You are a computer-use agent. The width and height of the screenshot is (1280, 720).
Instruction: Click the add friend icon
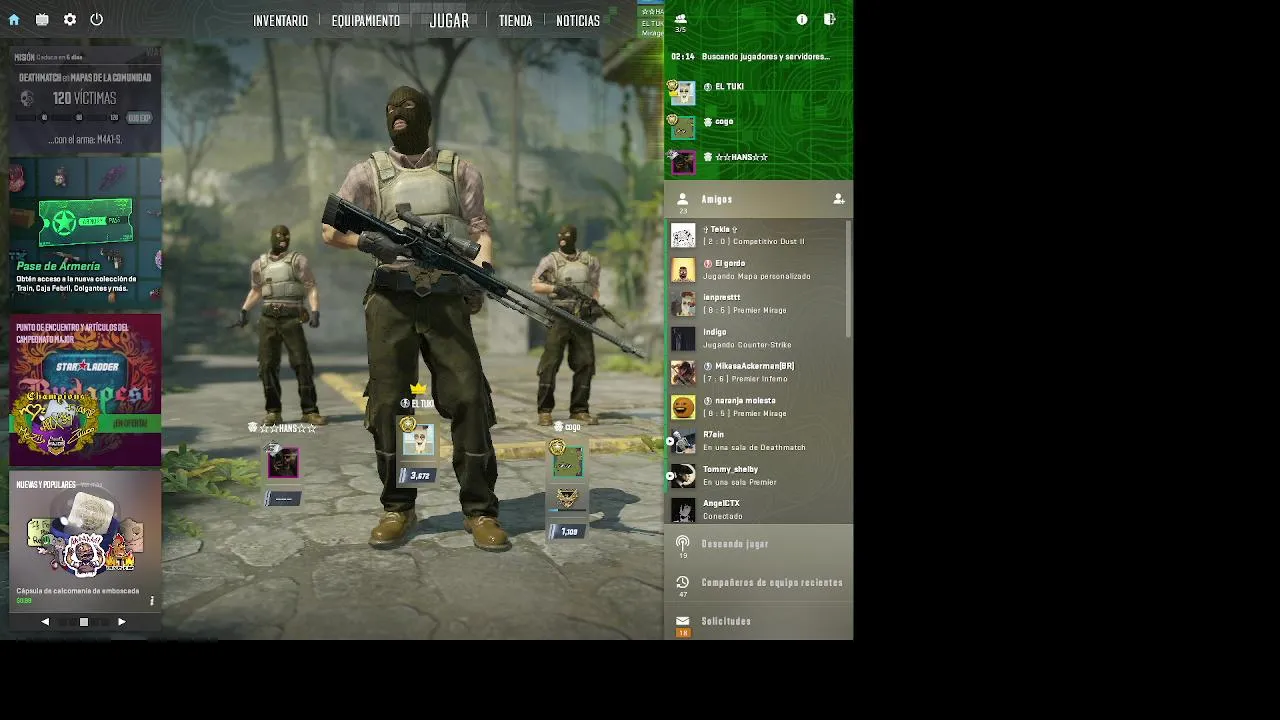[x=839, y=199]
